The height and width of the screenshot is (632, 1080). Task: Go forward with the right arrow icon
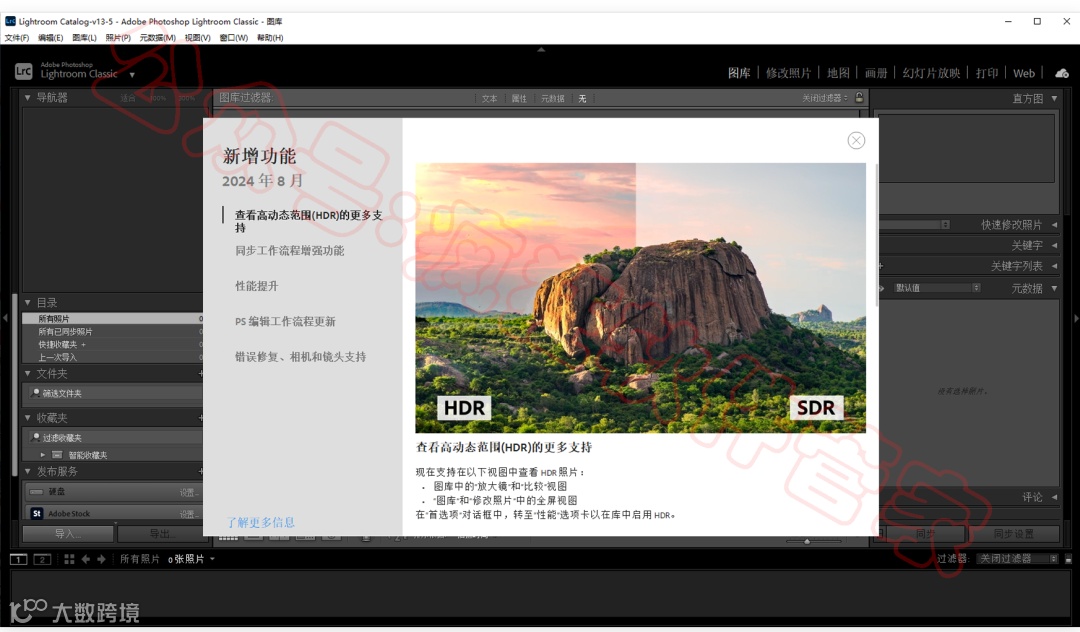(101, 560)
